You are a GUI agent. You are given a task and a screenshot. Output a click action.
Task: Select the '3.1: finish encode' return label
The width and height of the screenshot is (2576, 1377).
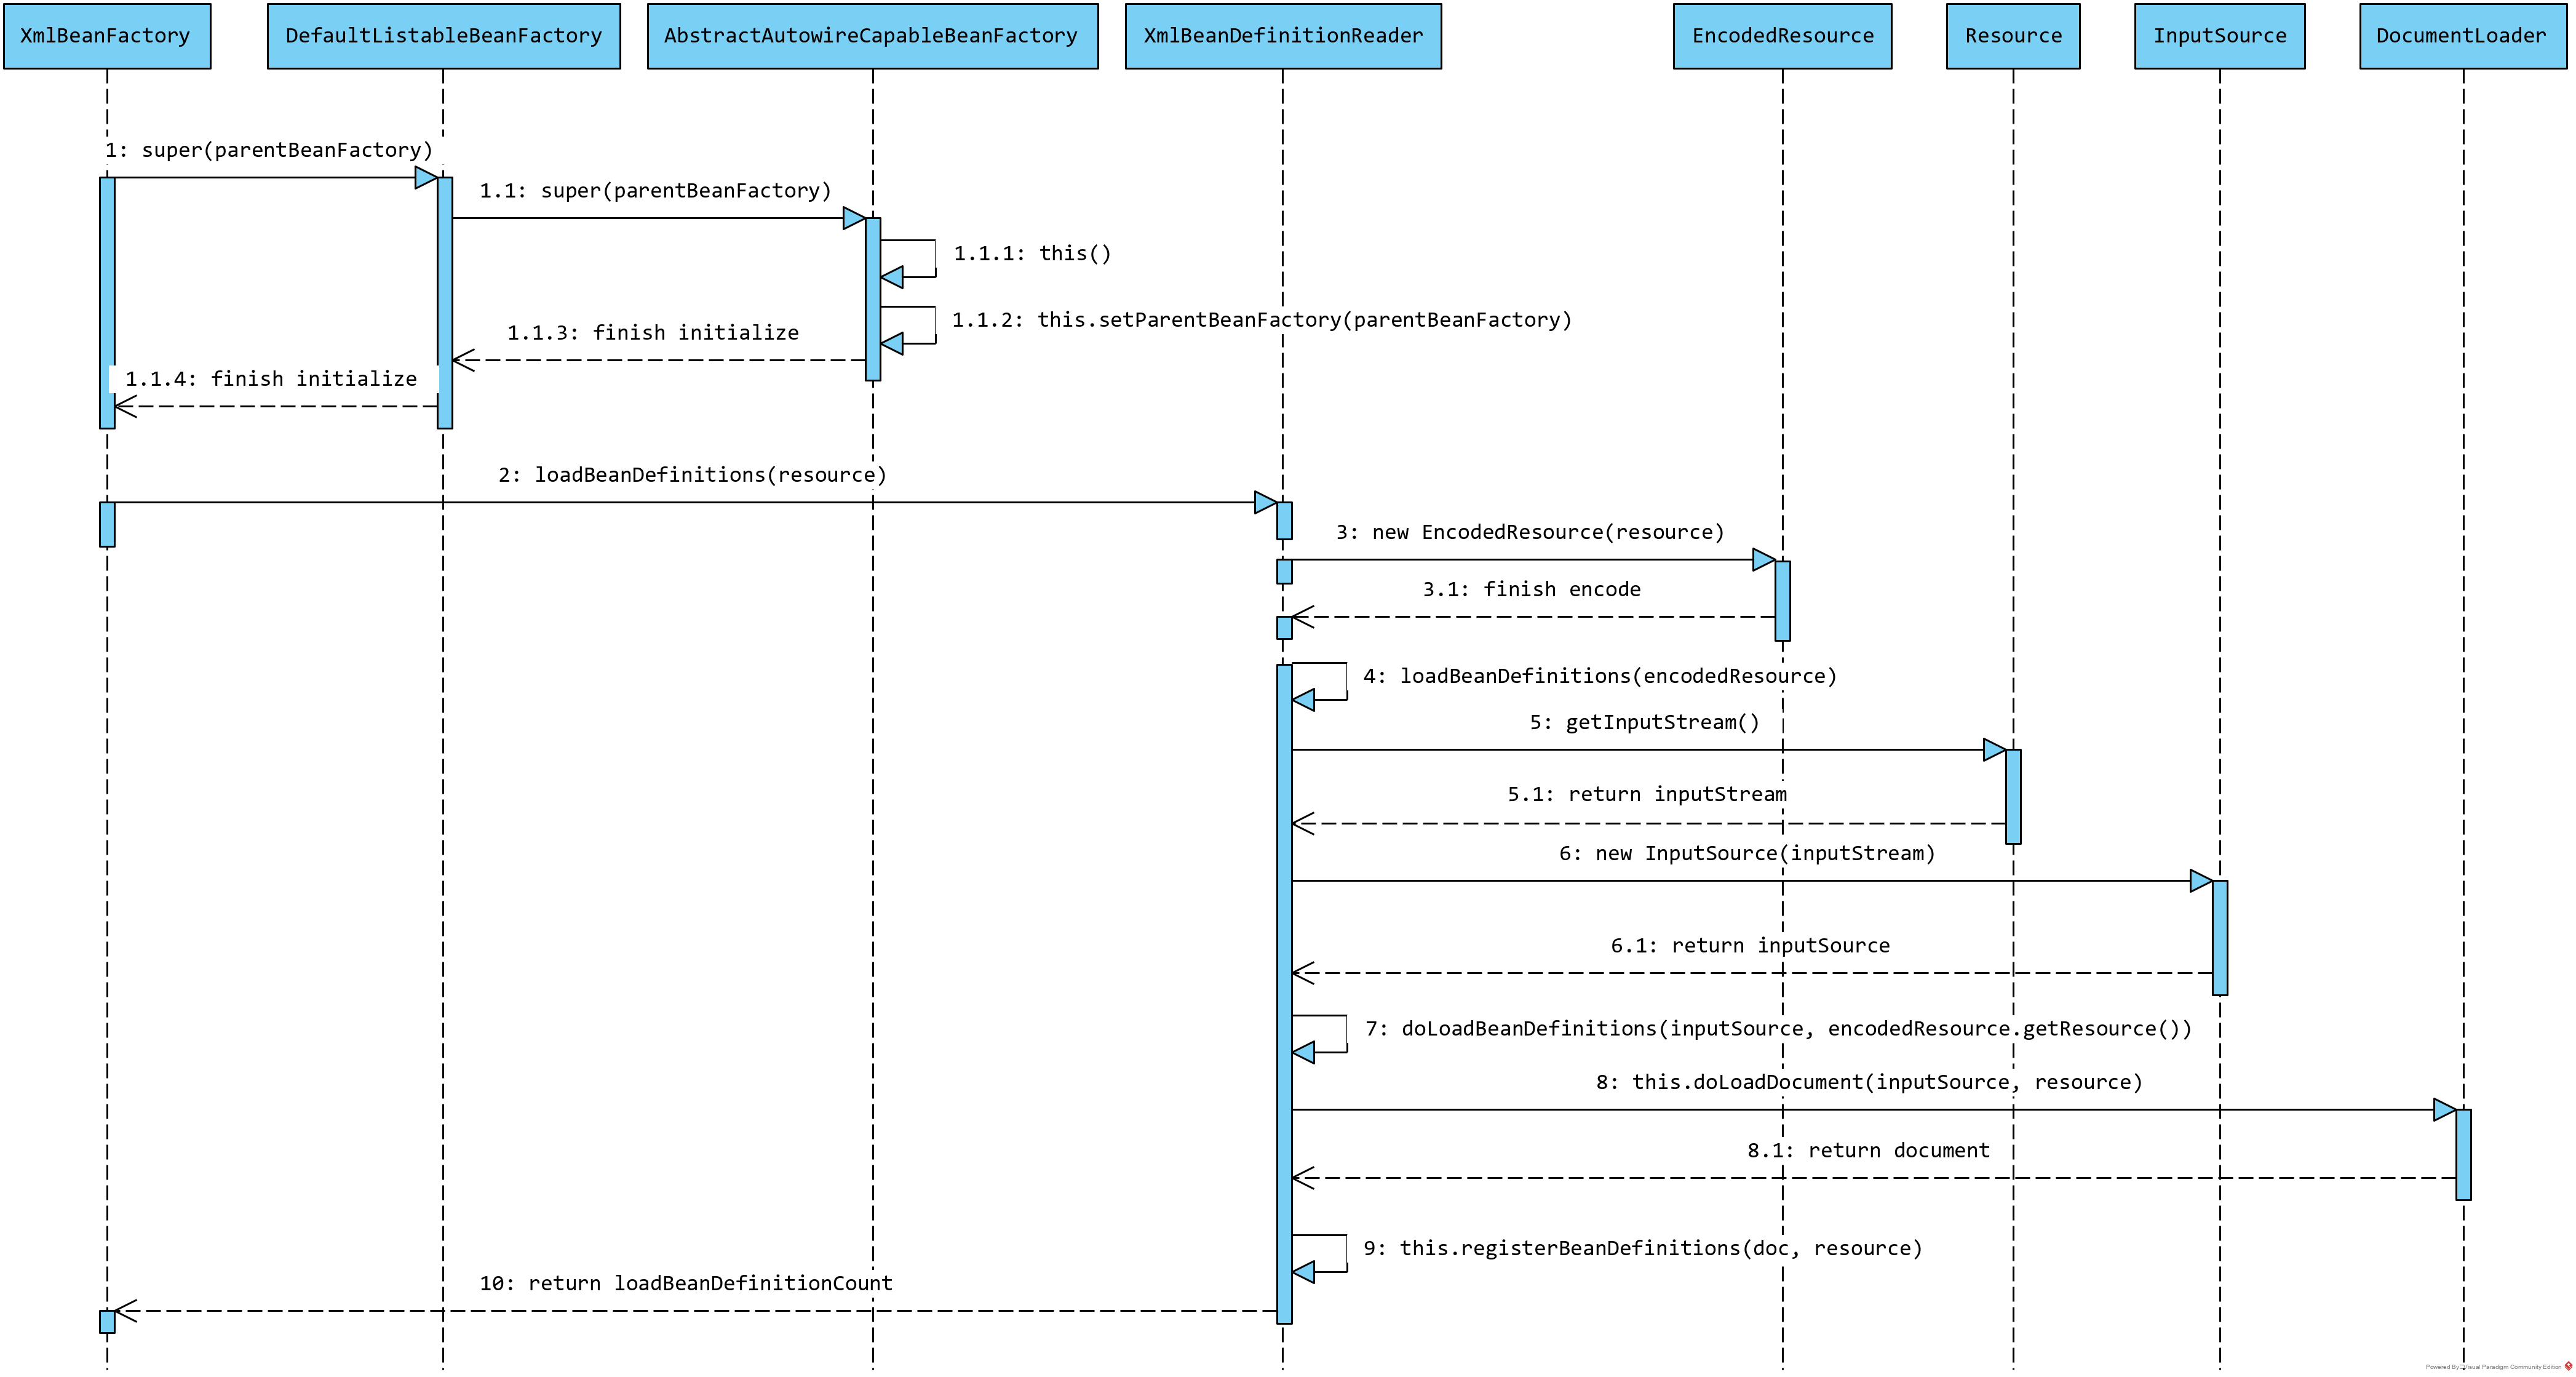pyautogui.click(x=1531, y=590)
